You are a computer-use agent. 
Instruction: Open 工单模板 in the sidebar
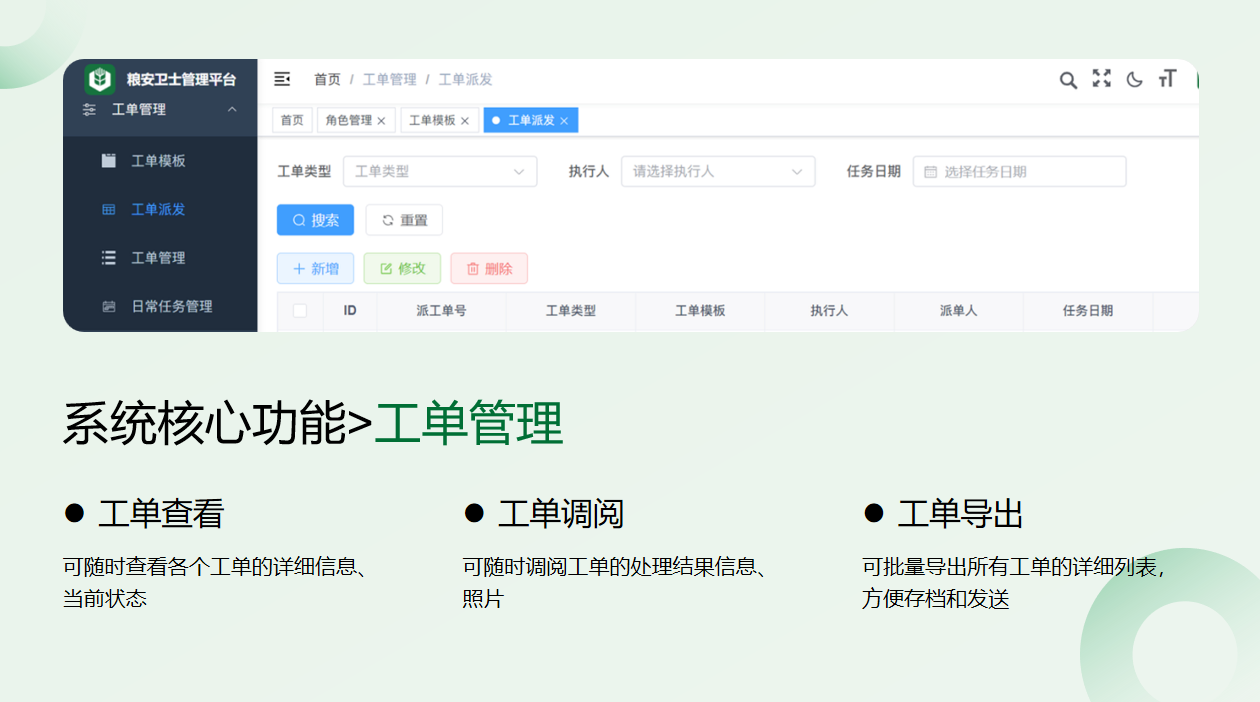coord(160,161)
